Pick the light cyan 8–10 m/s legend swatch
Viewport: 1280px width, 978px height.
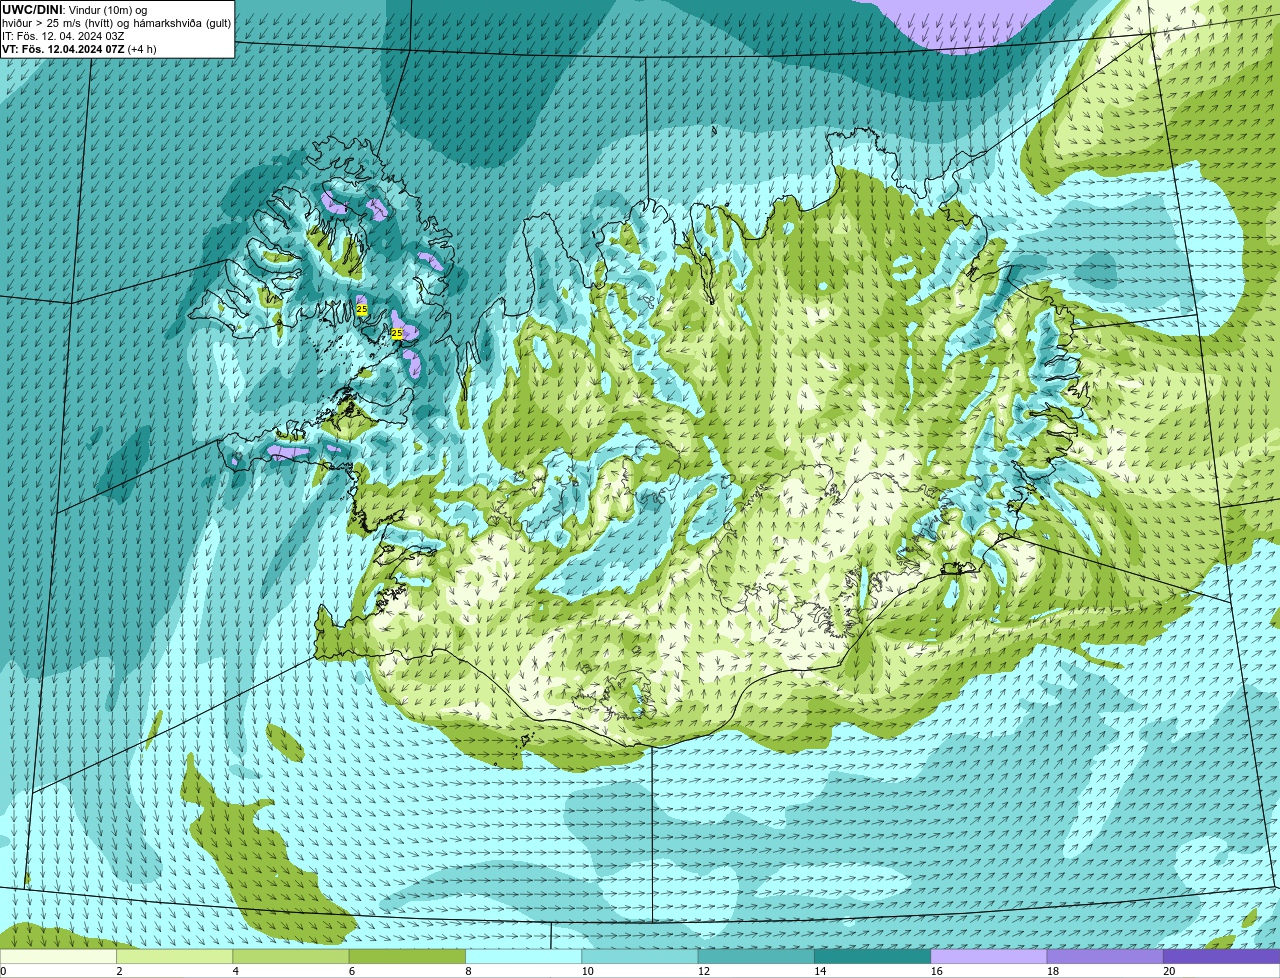pyautogui.click(x=523, y=957)
